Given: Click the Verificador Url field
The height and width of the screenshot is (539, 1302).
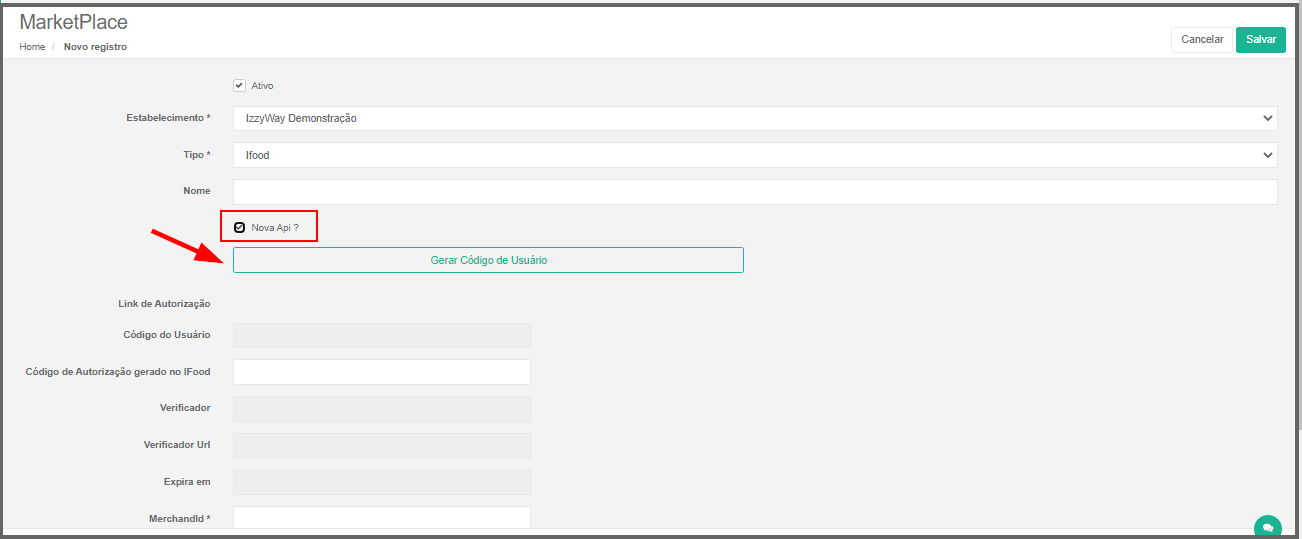Looking at the screenshot, I should [x=382, y=445].
